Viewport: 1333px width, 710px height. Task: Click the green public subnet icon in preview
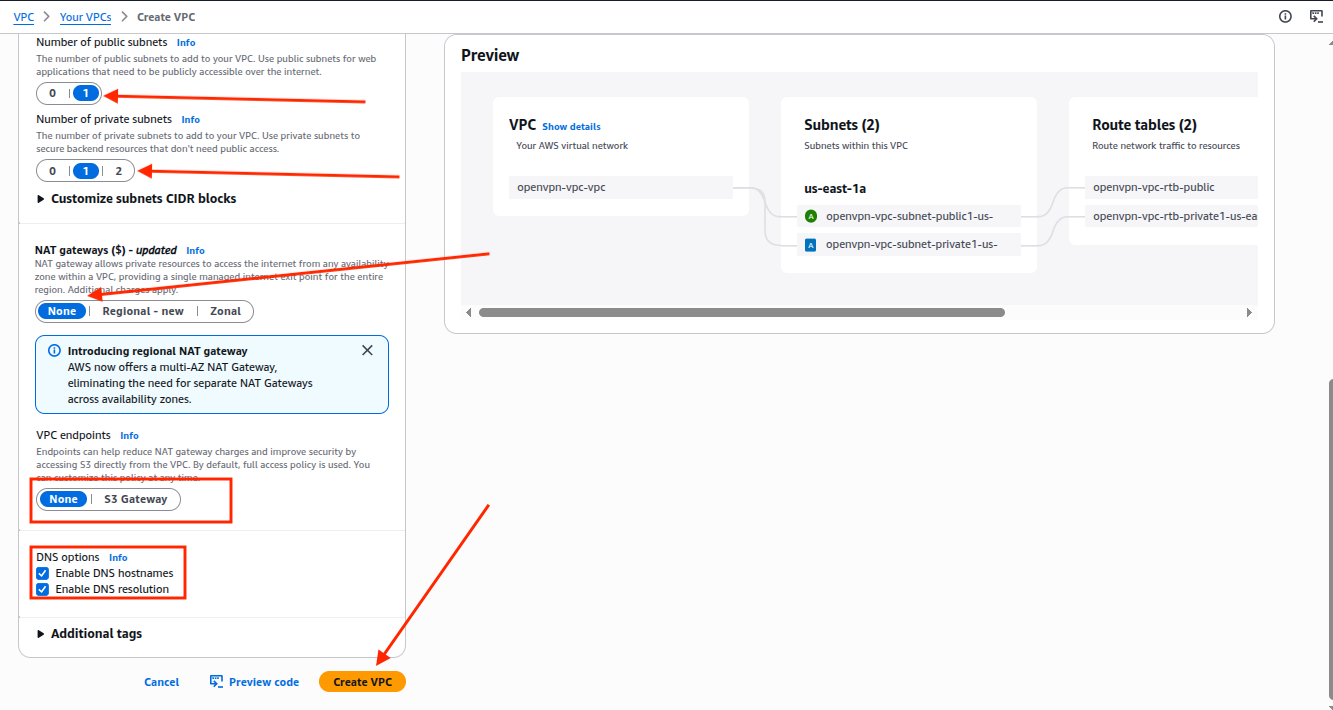pos(811,216)
